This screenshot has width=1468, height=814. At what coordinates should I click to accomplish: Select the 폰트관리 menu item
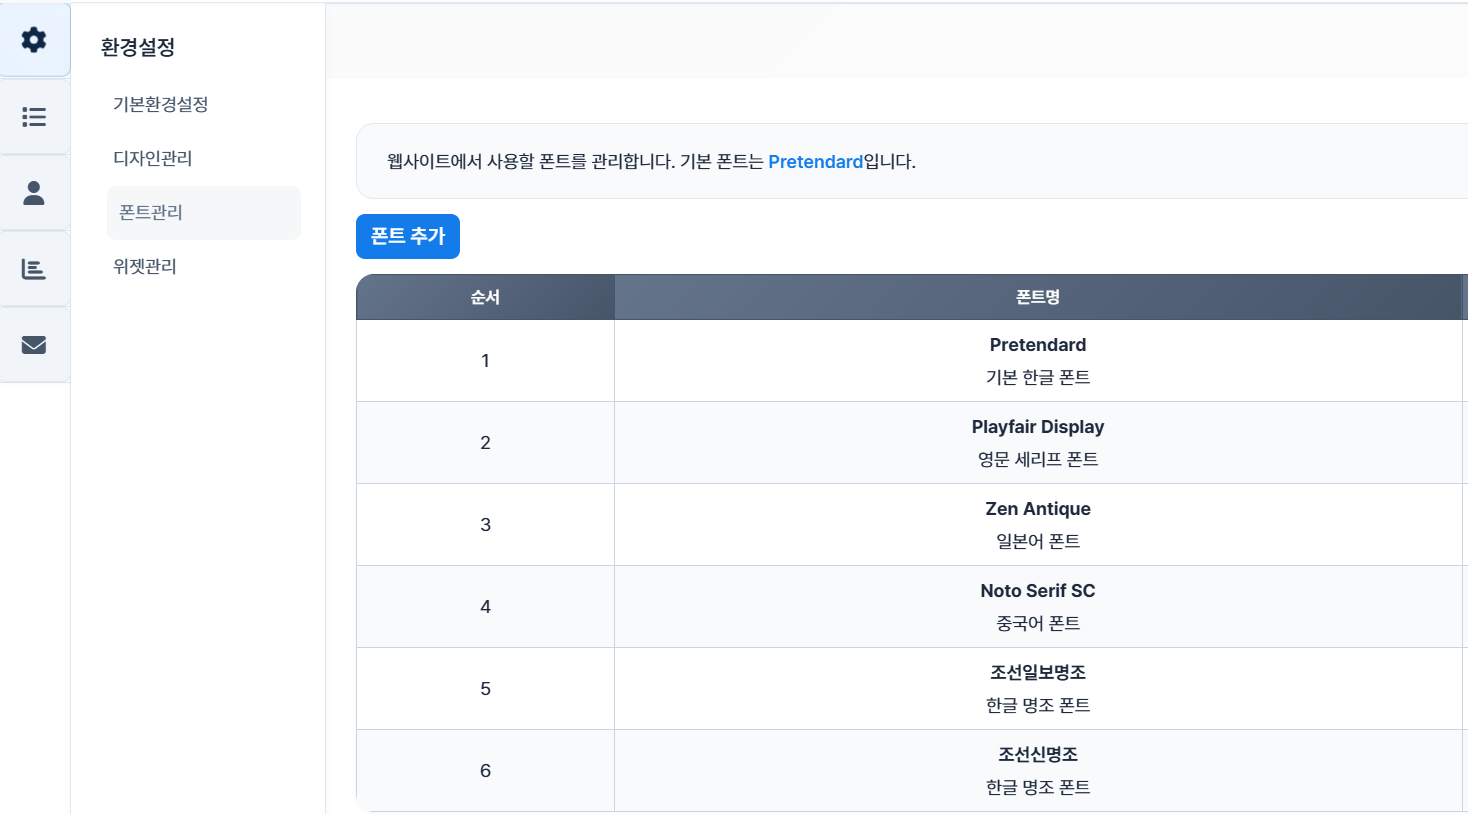(x=204, y=212)
